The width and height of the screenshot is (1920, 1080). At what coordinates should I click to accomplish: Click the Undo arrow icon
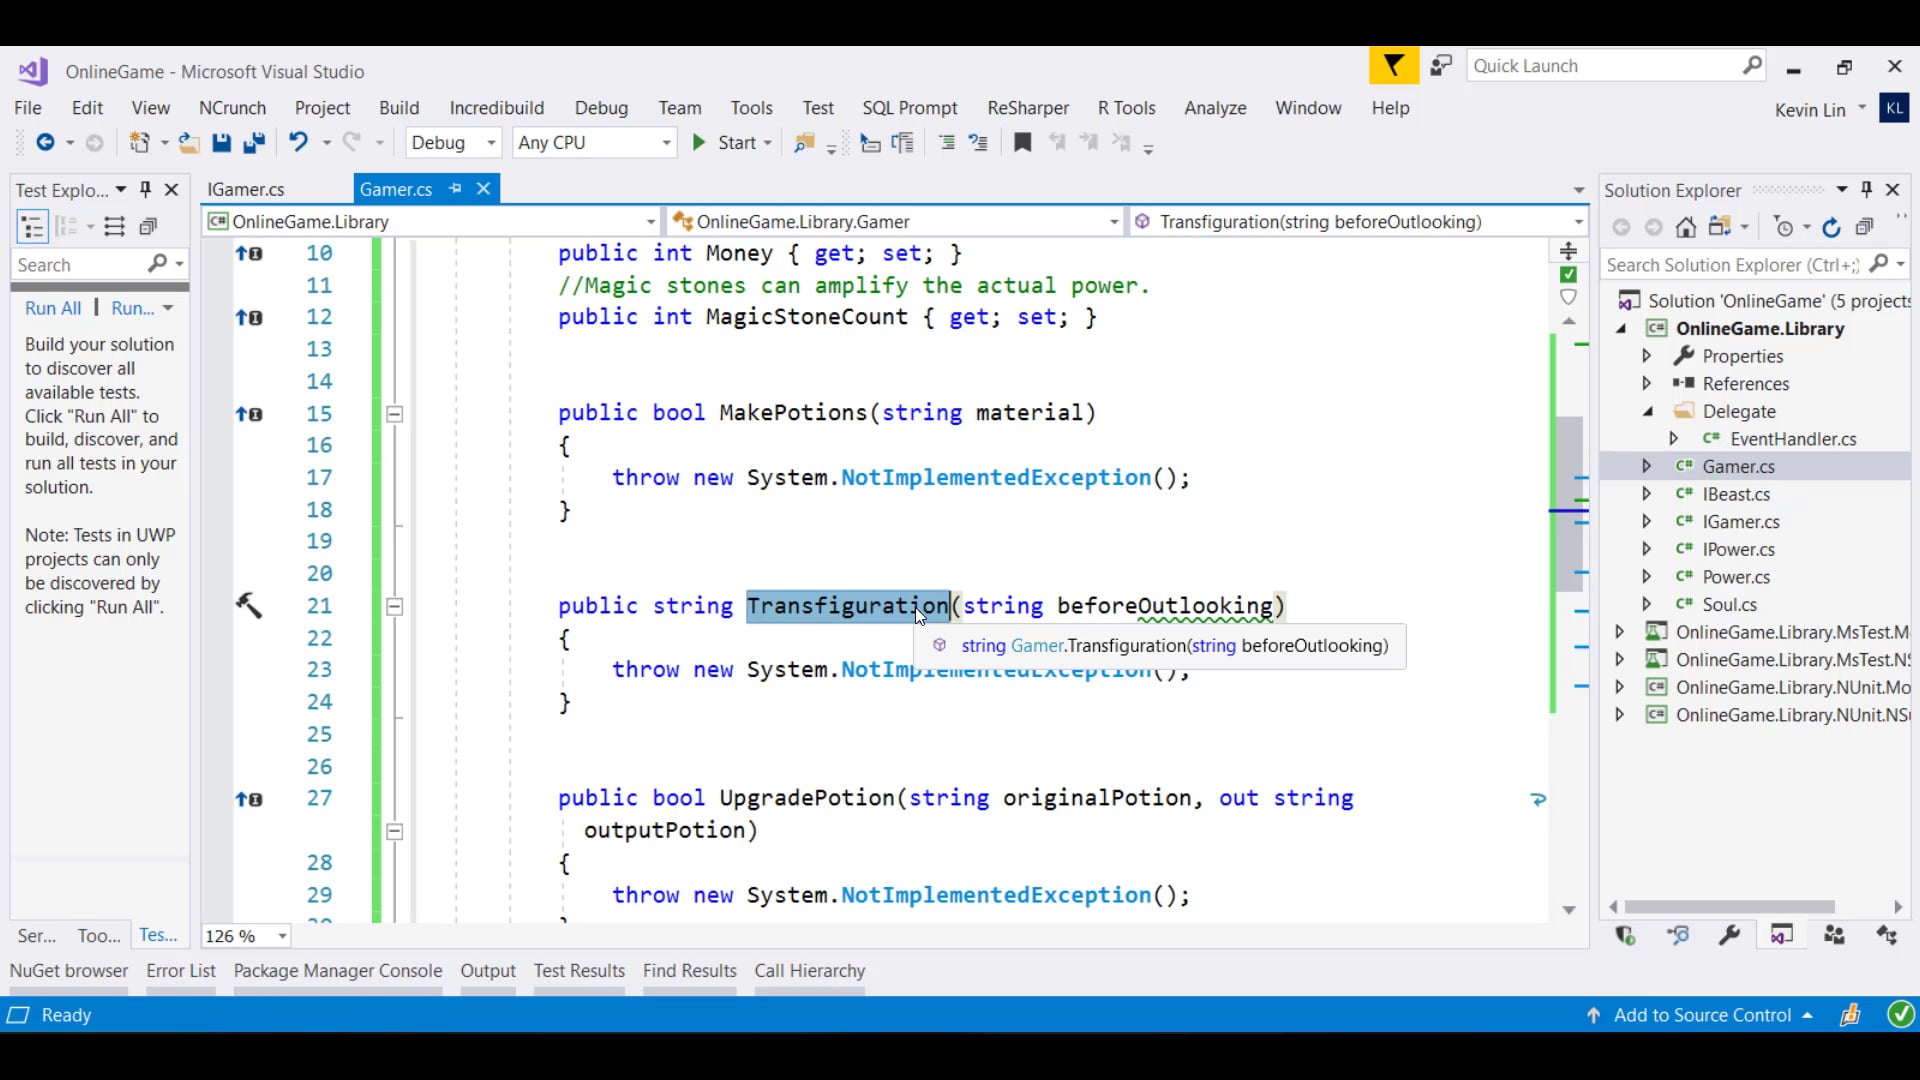[298, 142]
